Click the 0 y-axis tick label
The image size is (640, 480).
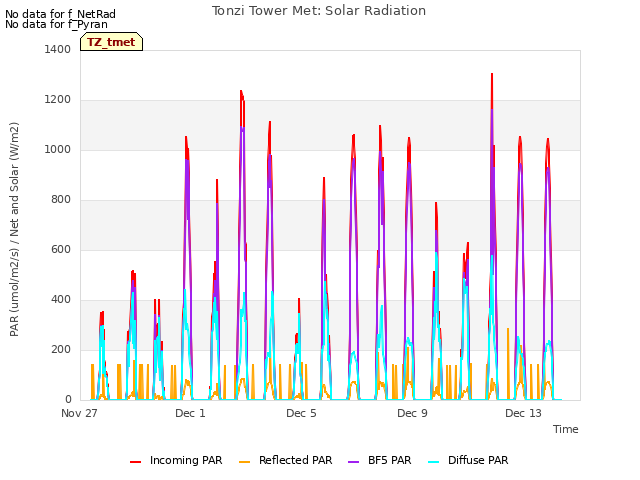pos(68,400)
